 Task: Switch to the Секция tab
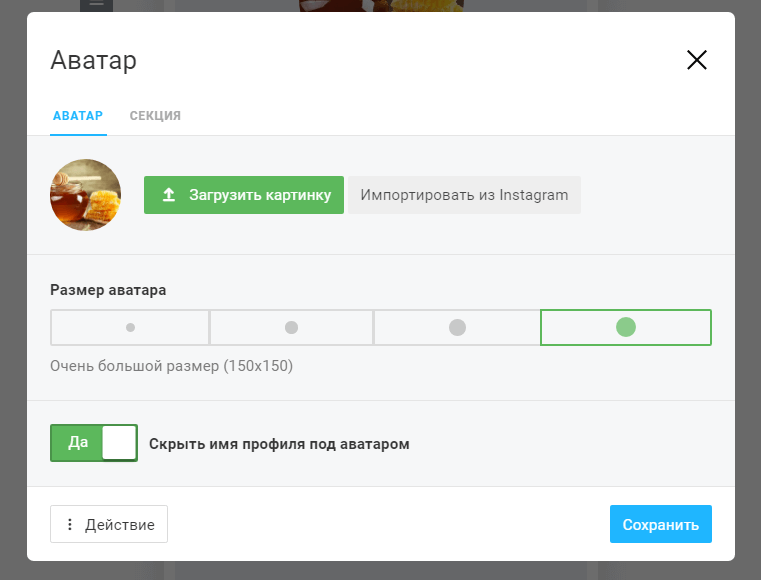click(155, 116)
